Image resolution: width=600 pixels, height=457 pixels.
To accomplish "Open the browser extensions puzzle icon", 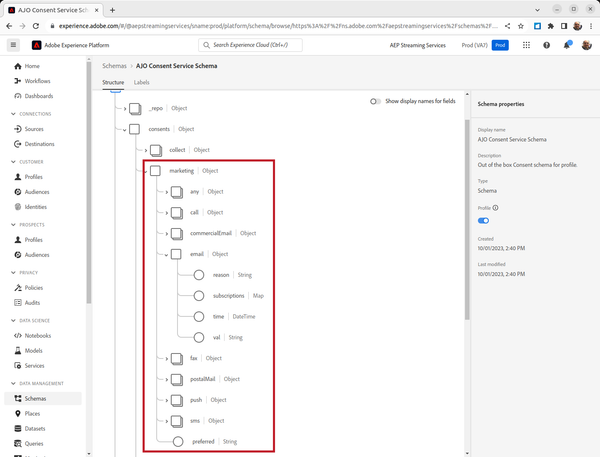I will pos(551,26).
